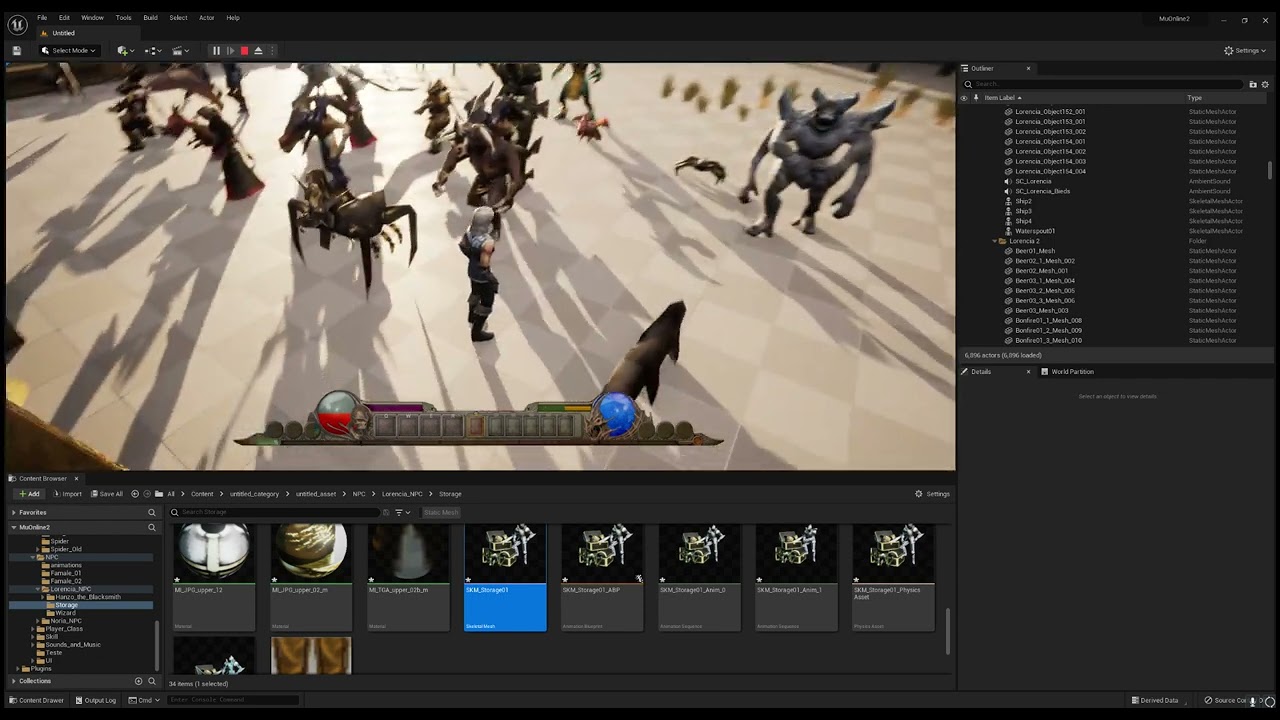Open the SKM_Storage01 skeletal mesh asset
Screen dimensions: 1280x720
[x=505, y=577]
